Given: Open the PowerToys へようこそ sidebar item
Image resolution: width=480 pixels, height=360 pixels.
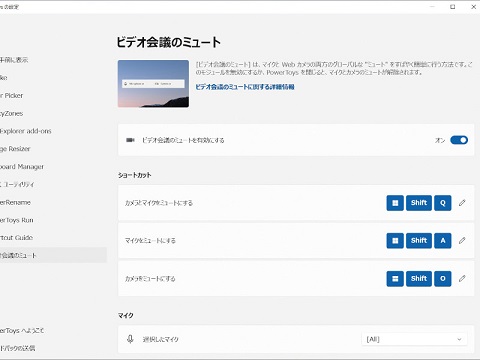Looking at the screenshot, I should [x=22, y=331].
